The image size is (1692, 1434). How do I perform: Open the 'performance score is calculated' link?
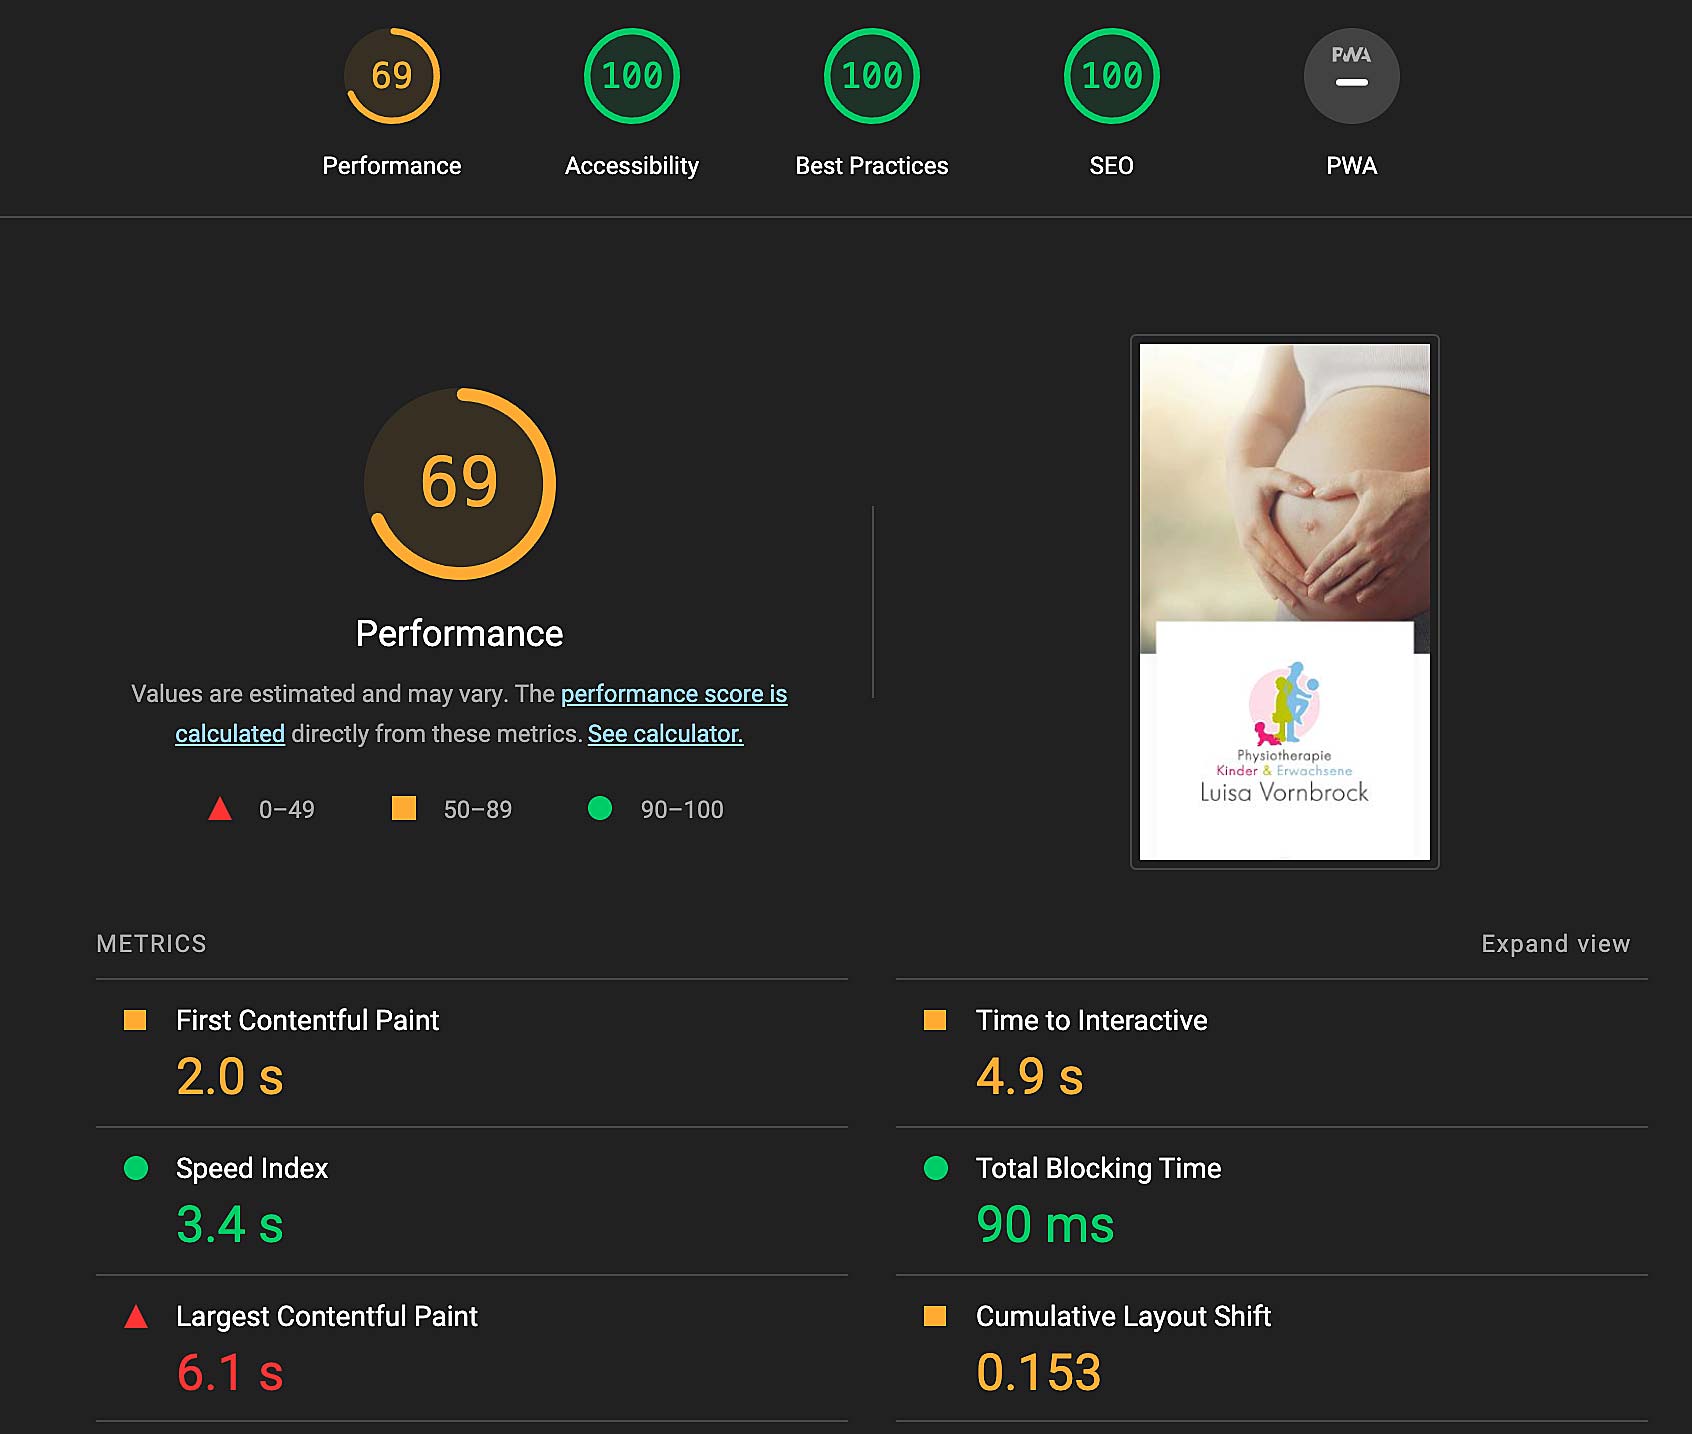(x=673, y=694)
